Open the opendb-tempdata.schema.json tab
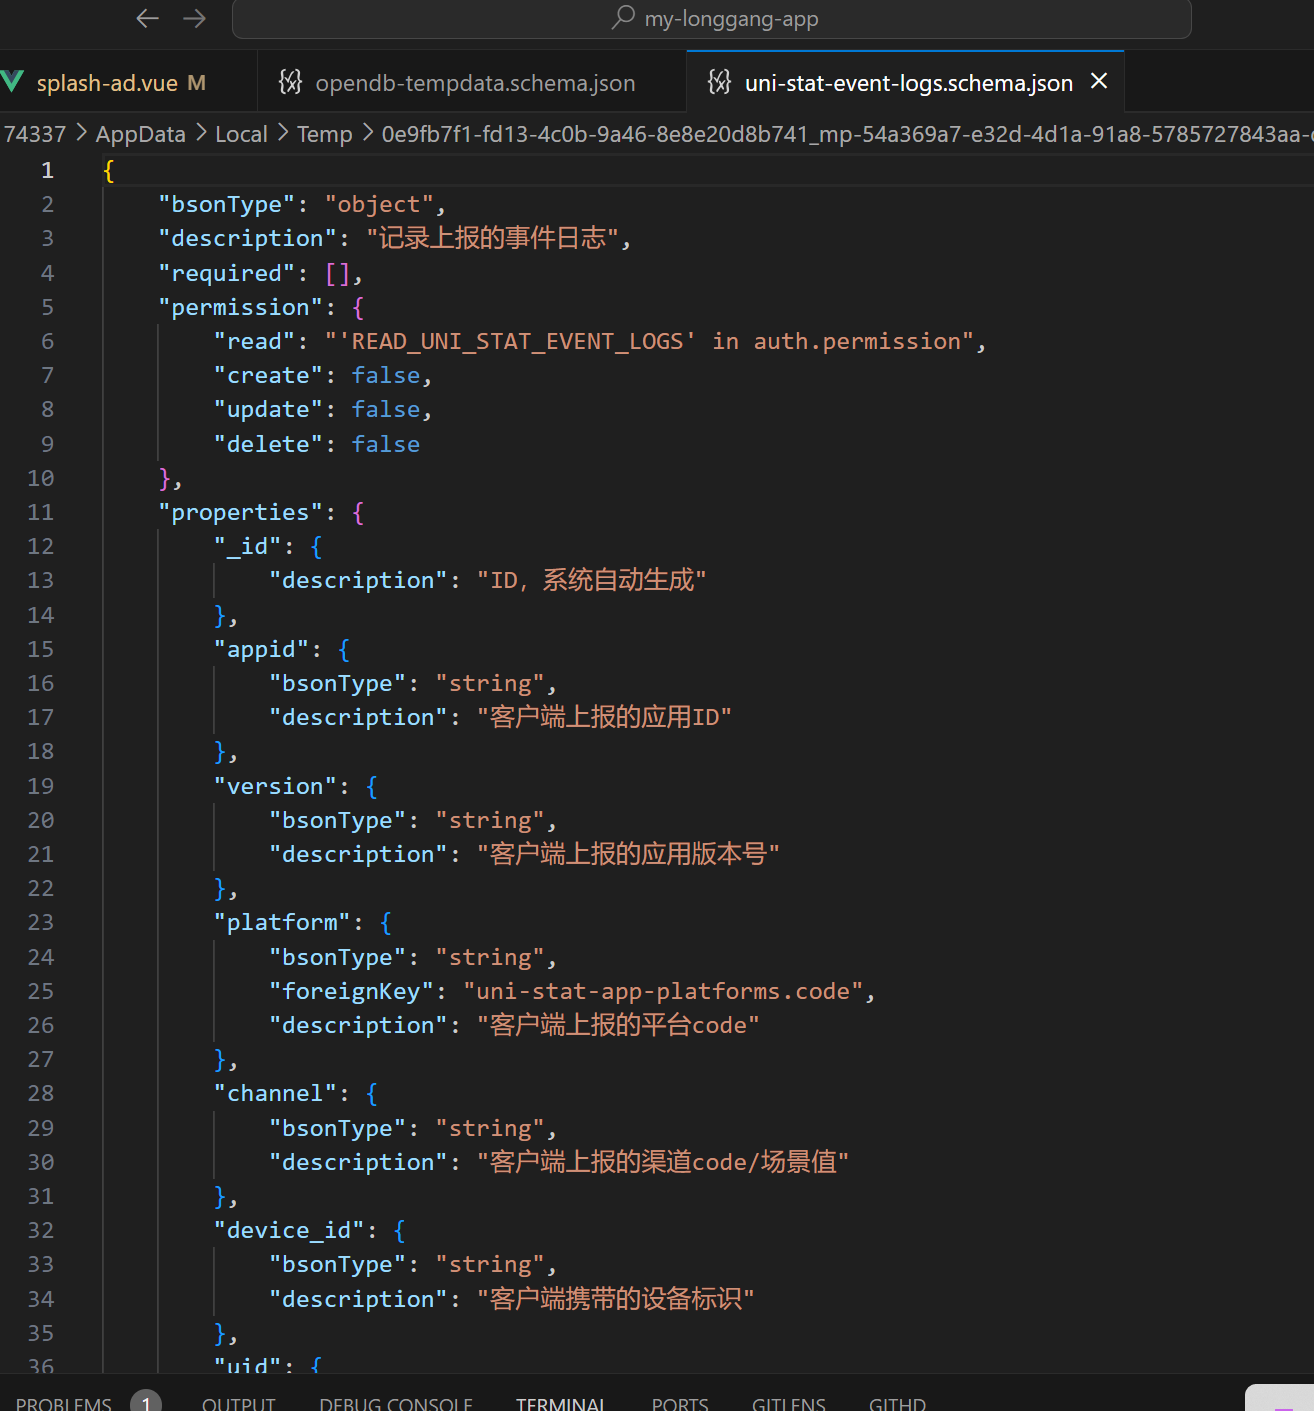Screen dimensions: 1314x1411 472,83
